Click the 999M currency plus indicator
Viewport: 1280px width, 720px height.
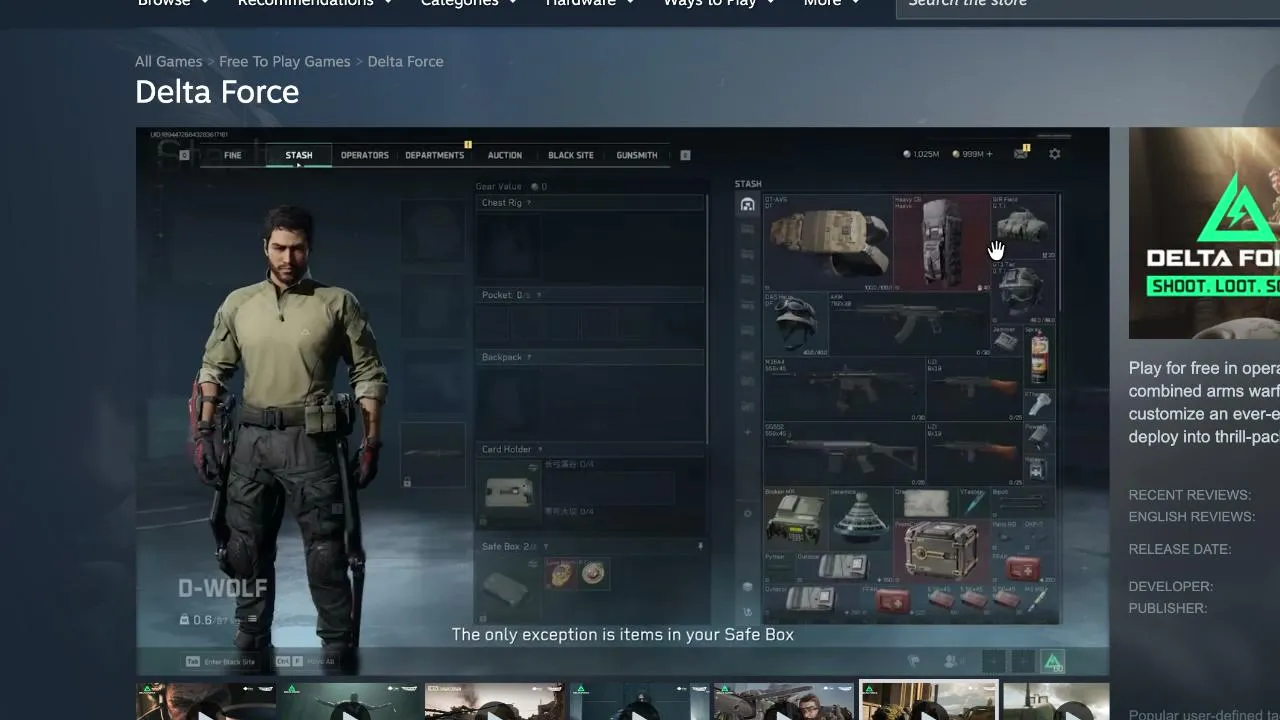972,154
